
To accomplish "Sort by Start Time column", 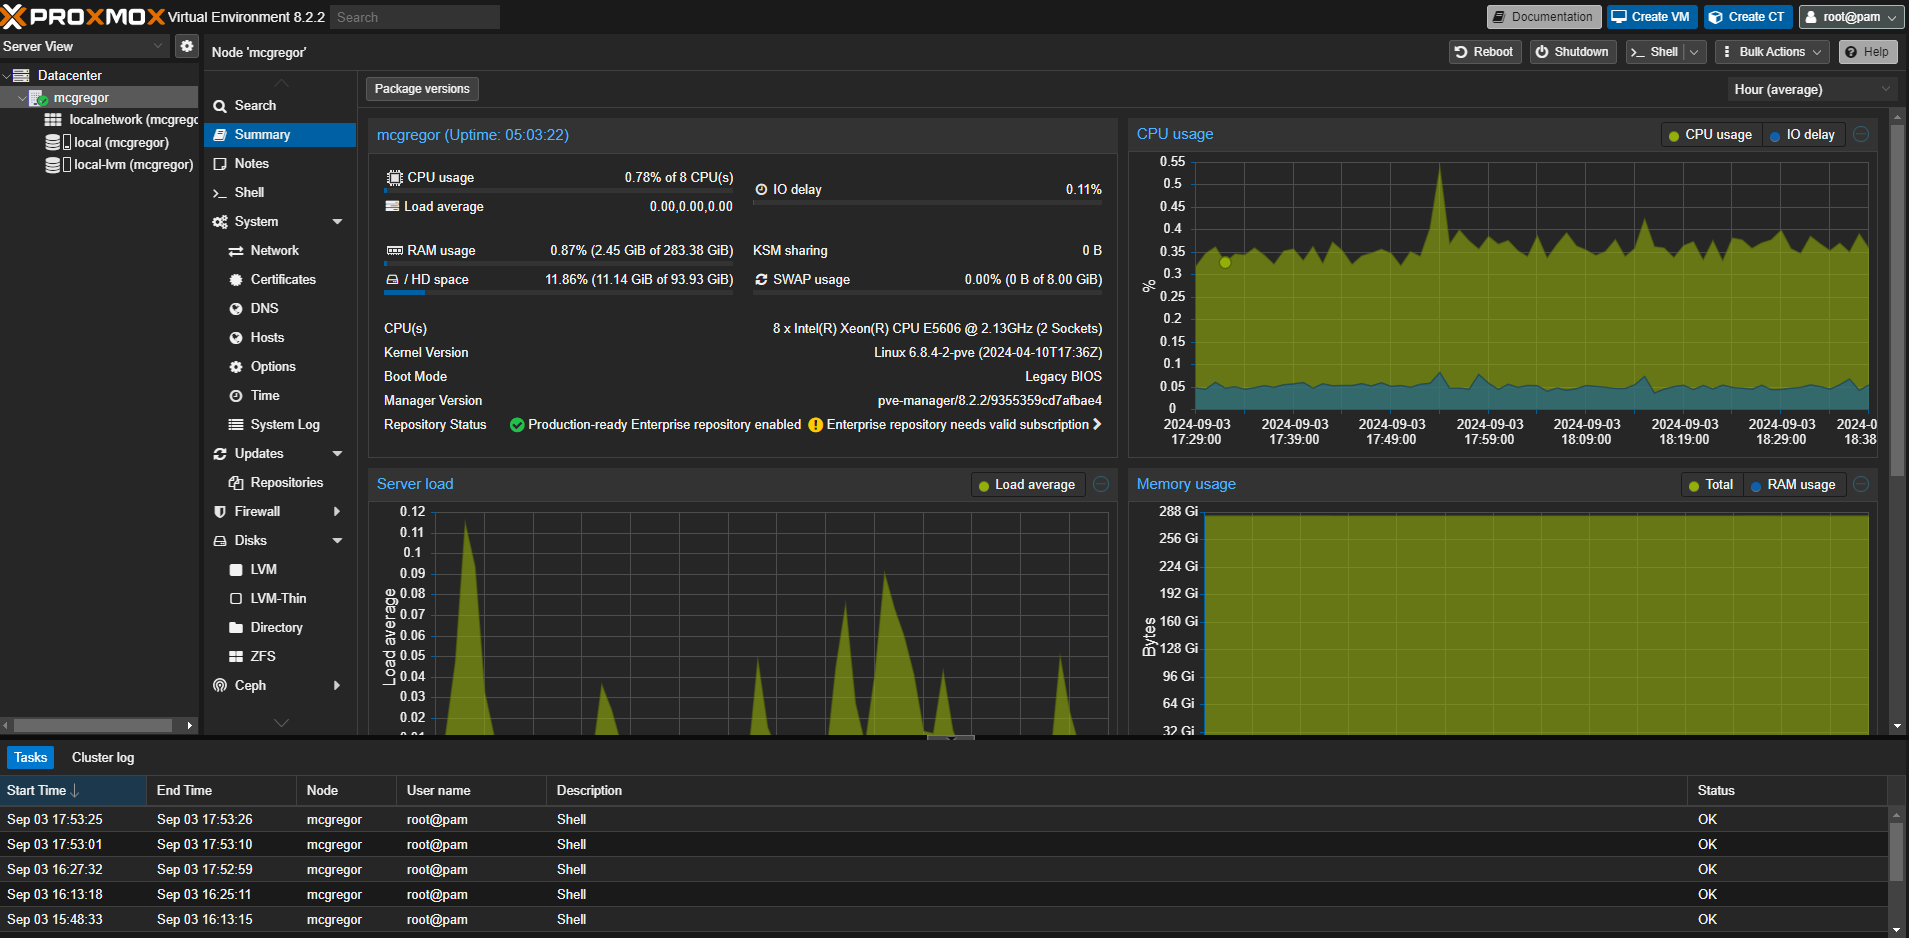I will coord(73,791).
